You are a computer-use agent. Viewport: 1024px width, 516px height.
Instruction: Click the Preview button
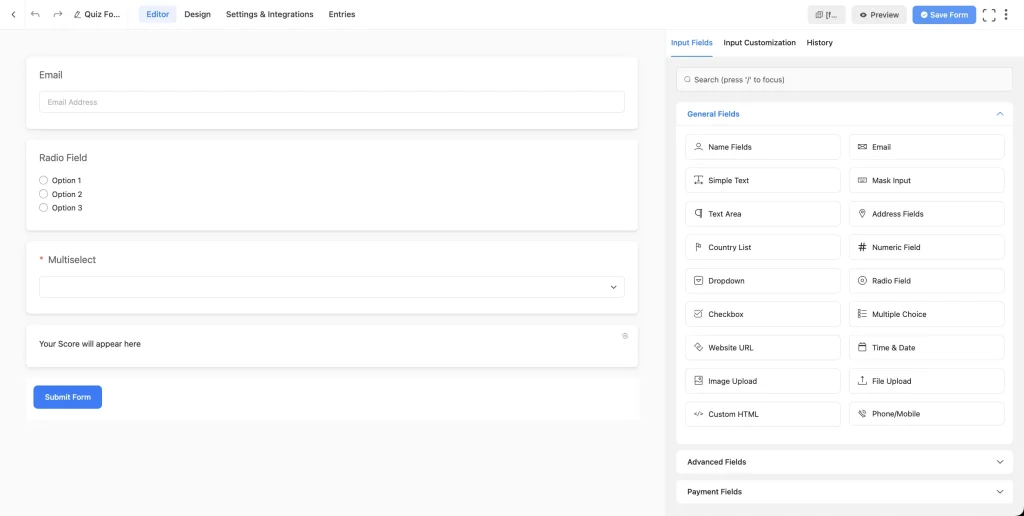click(879, 15)
